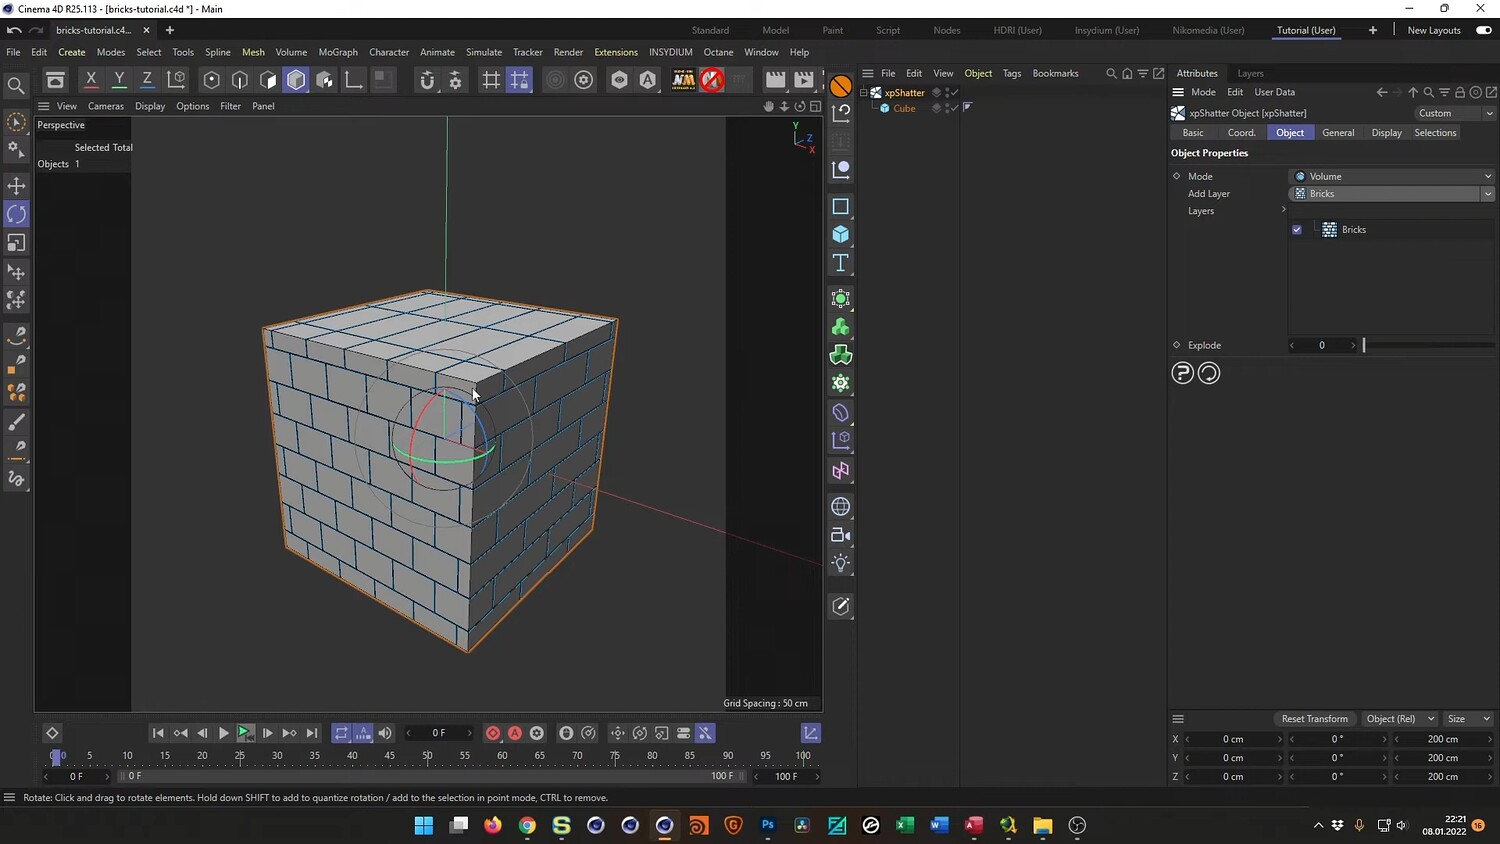Image resolution: width=1500 pixels, height=844 pixels.
Task: Open the Custom dropdown in Attributes
Action: point(1454,113)
